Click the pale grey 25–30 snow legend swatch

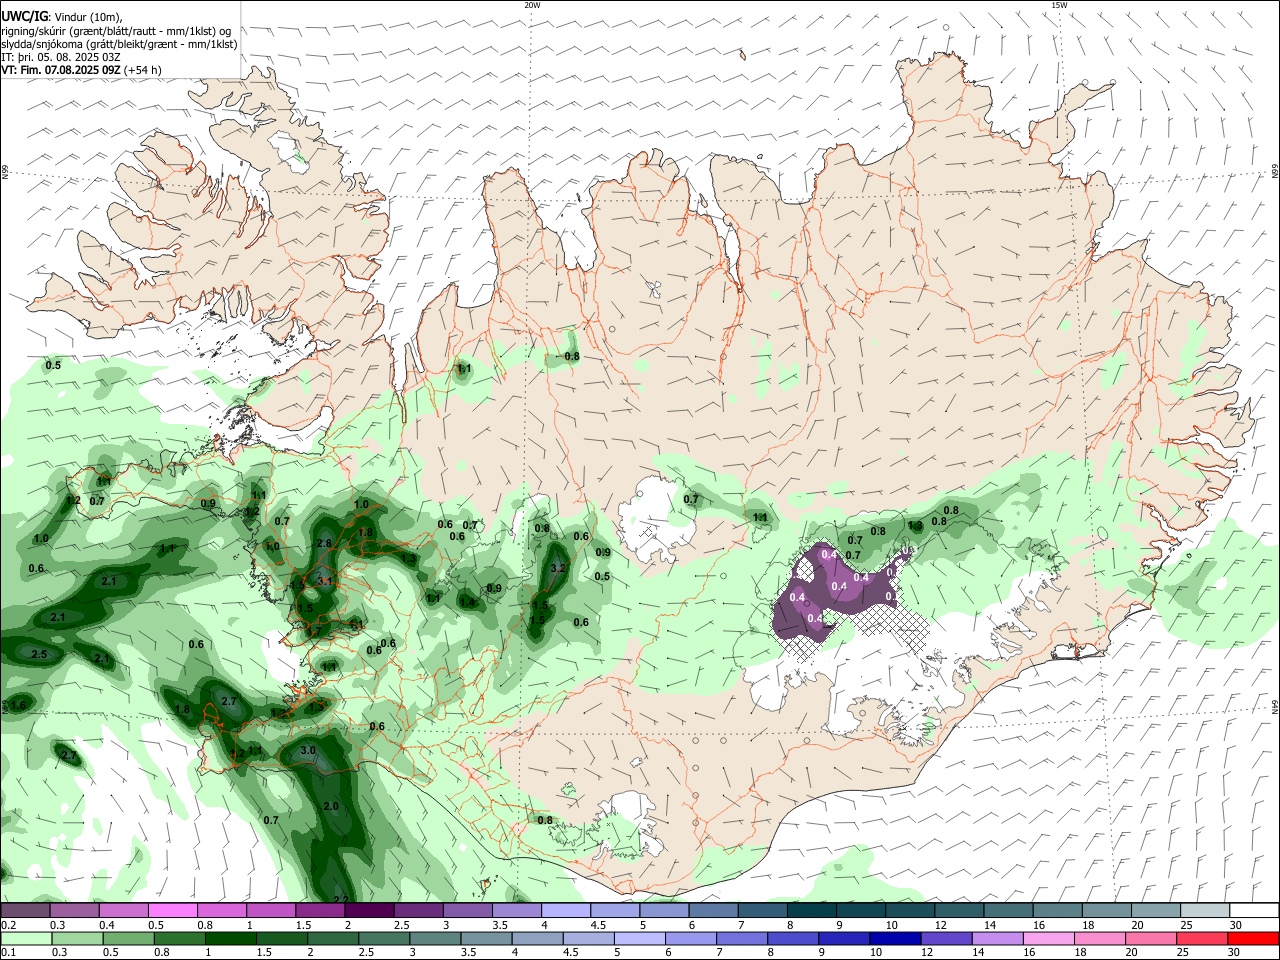point(1205,911)
